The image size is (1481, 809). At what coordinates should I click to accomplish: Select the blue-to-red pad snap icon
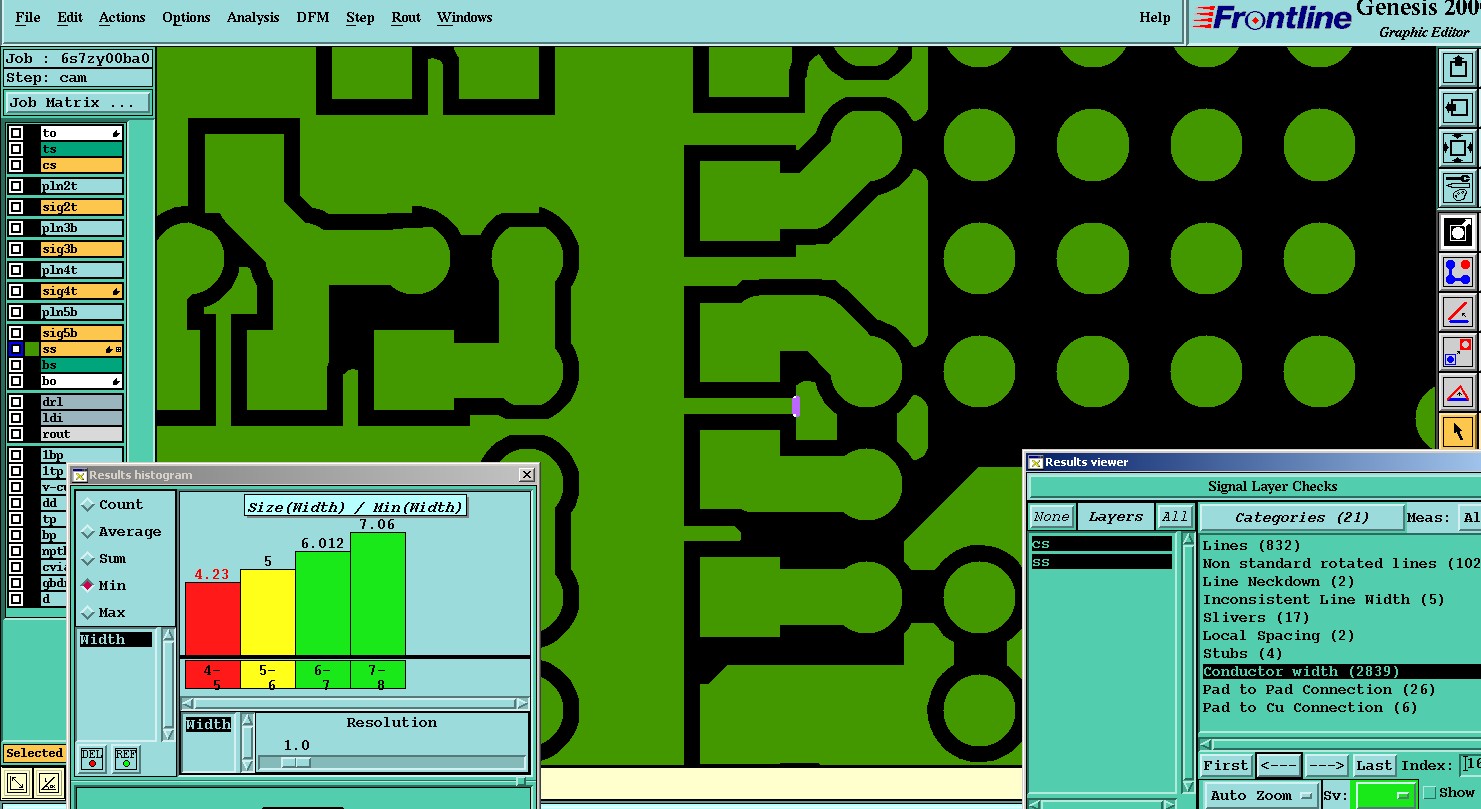click(x=1458, y=352)
